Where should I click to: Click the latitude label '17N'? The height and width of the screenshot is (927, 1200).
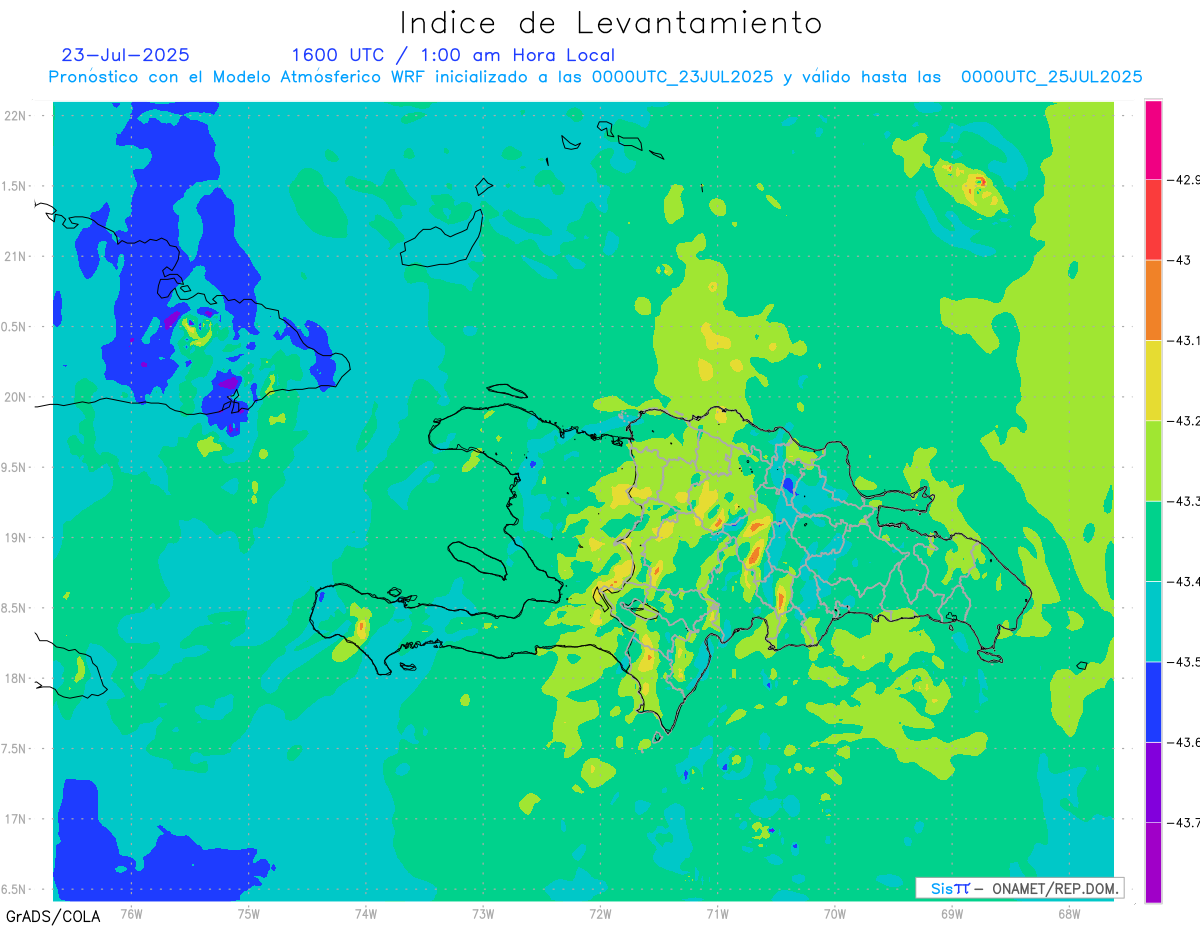click(14, 820)
